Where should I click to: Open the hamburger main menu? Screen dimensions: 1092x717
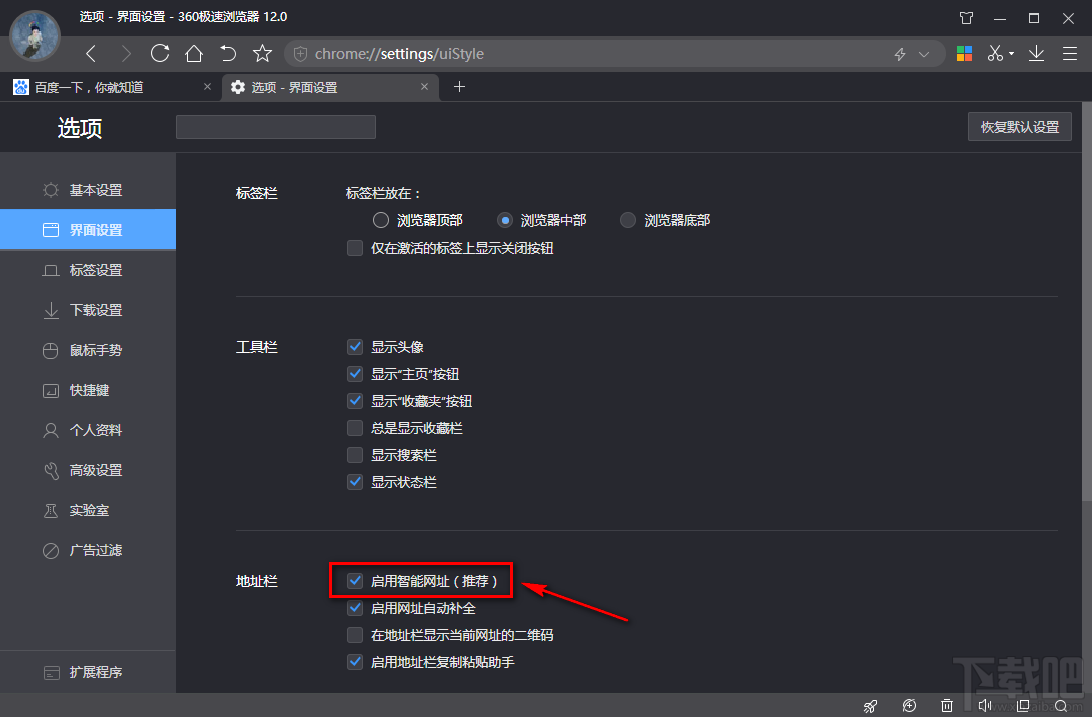coord(1070,54)
